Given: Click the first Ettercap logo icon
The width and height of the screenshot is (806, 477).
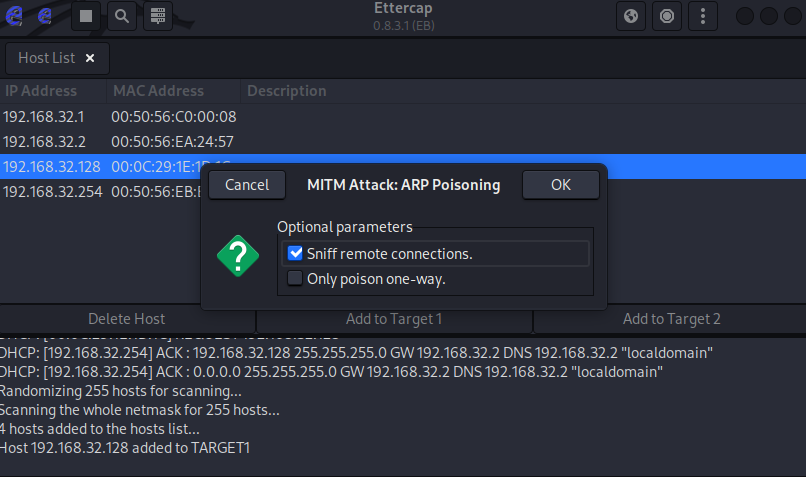Looking at the screenshot, I should tap(16, 16).
